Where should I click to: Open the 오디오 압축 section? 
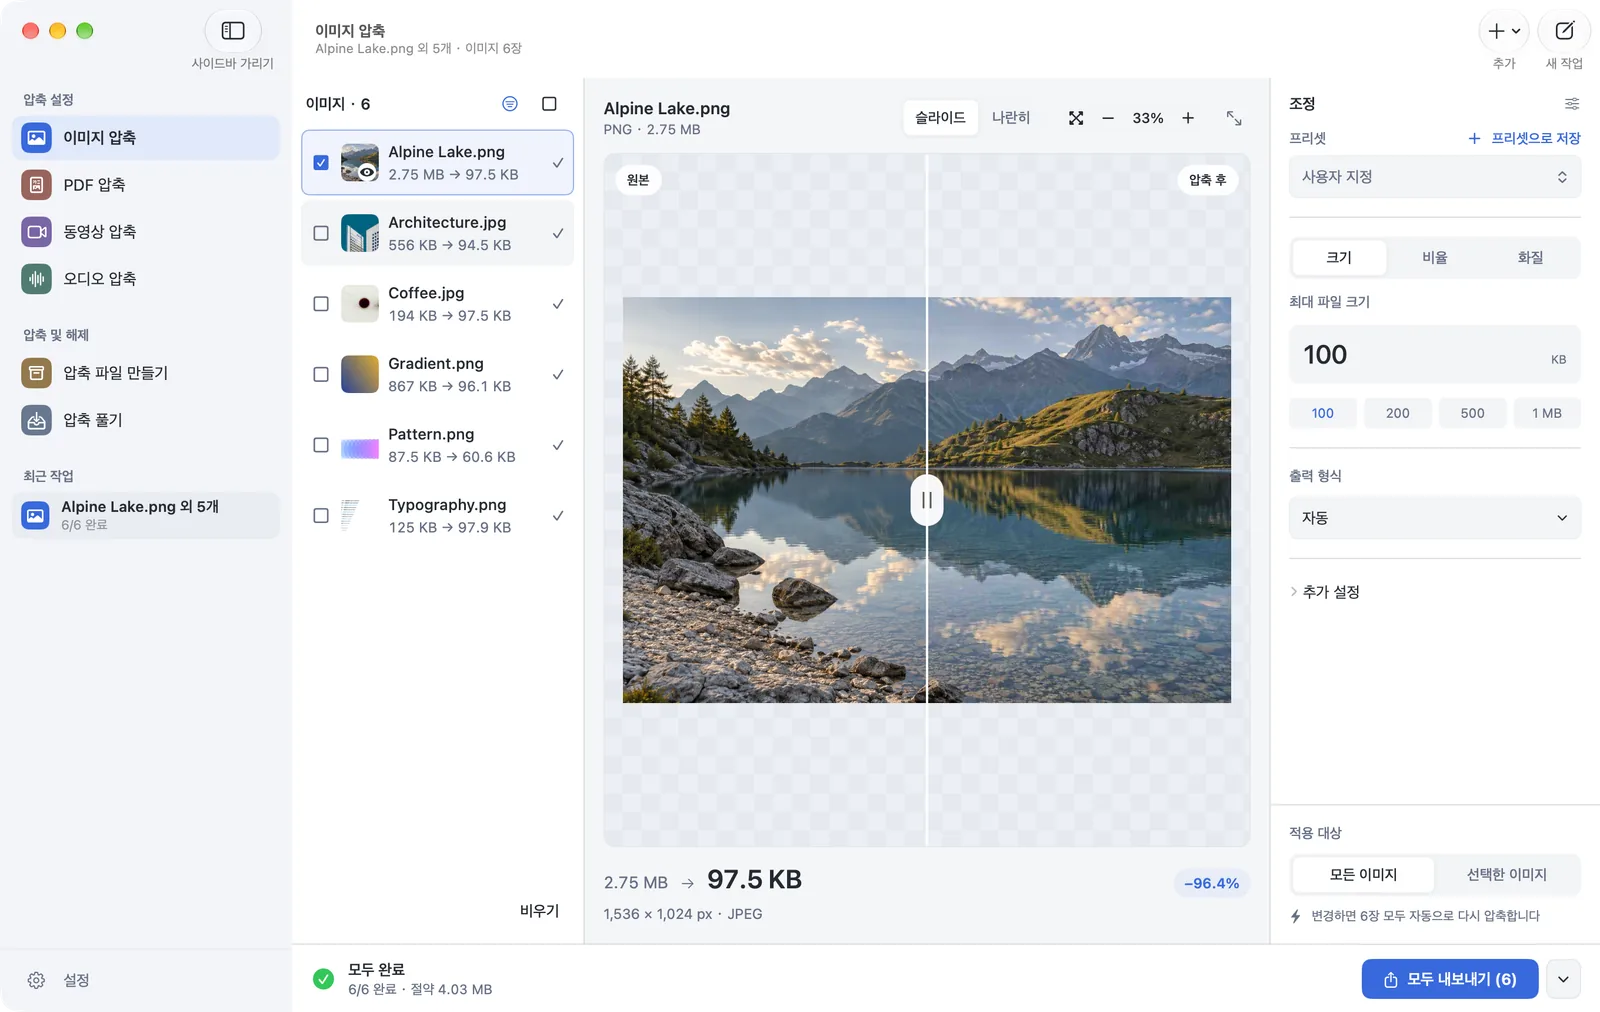pyautogui.click(x=146, y=279)
